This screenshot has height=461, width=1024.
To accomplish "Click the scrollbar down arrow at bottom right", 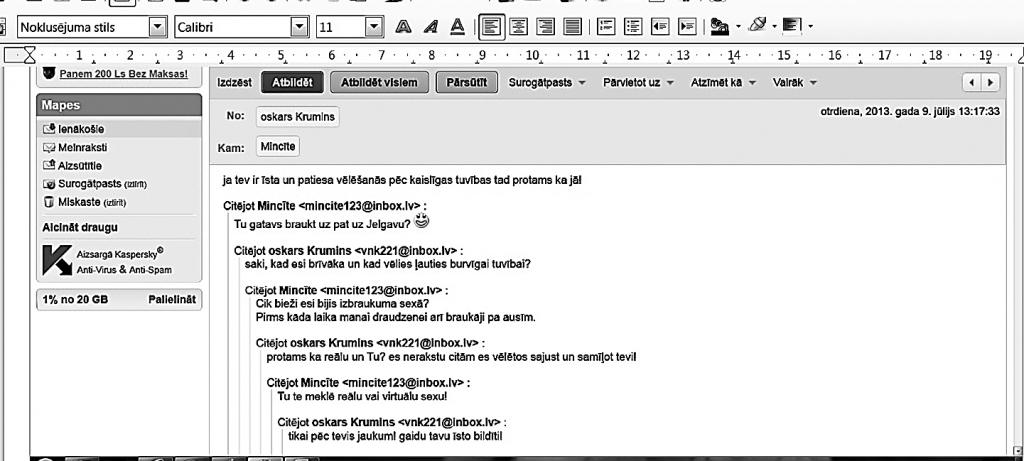I will pyautogui.click(x=1017, y=450).
